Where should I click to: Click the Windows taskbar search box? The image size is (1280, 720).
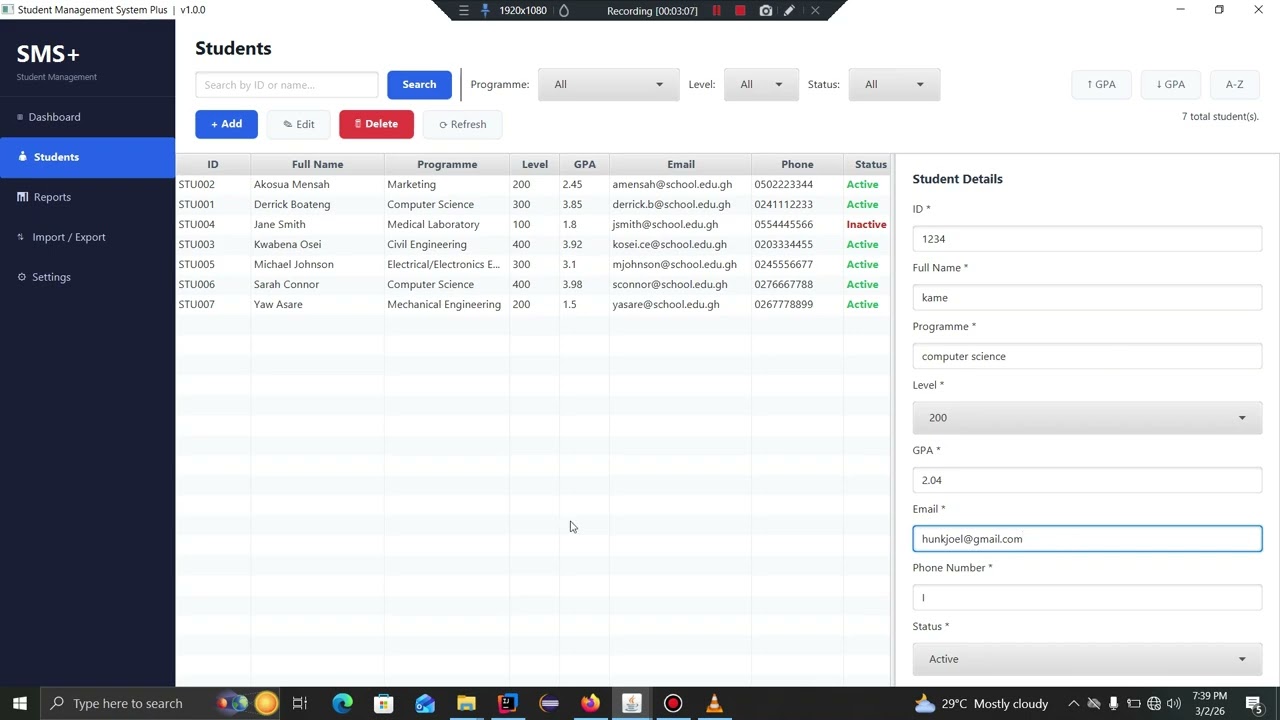160,704
